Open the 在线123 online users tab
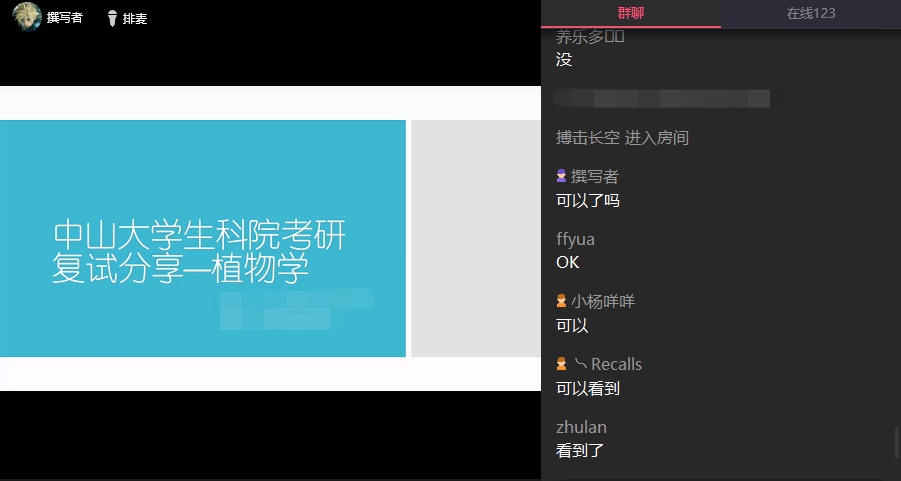Viewport: 901px width, 481px height. 810,13
